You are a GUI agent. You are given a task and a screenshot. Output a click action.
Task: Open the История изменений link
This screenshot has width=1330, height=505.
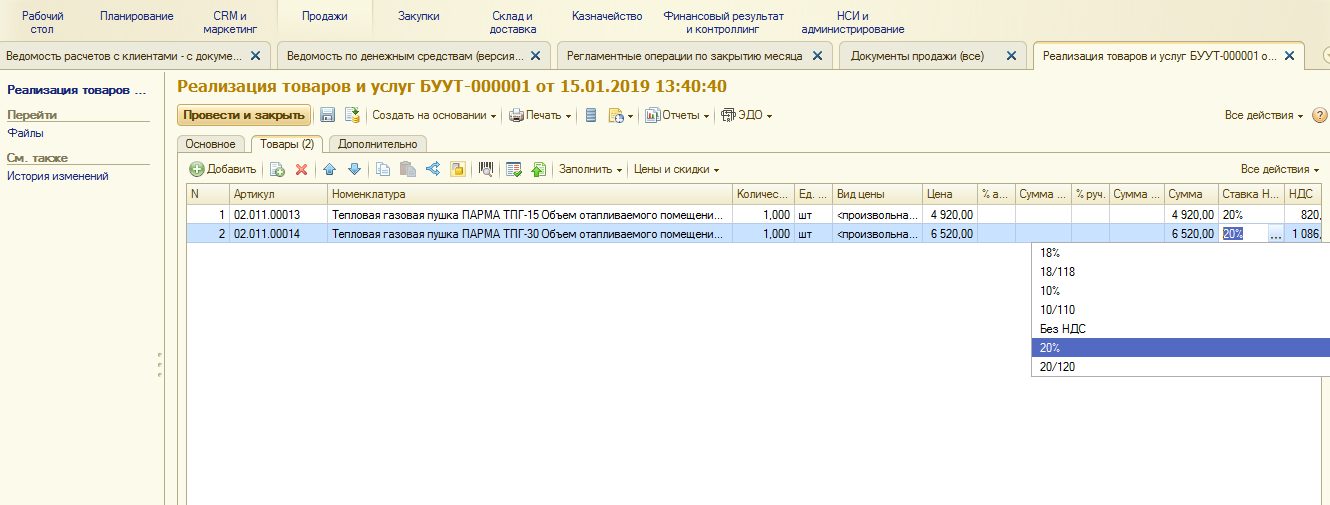(x=58, y=176)
